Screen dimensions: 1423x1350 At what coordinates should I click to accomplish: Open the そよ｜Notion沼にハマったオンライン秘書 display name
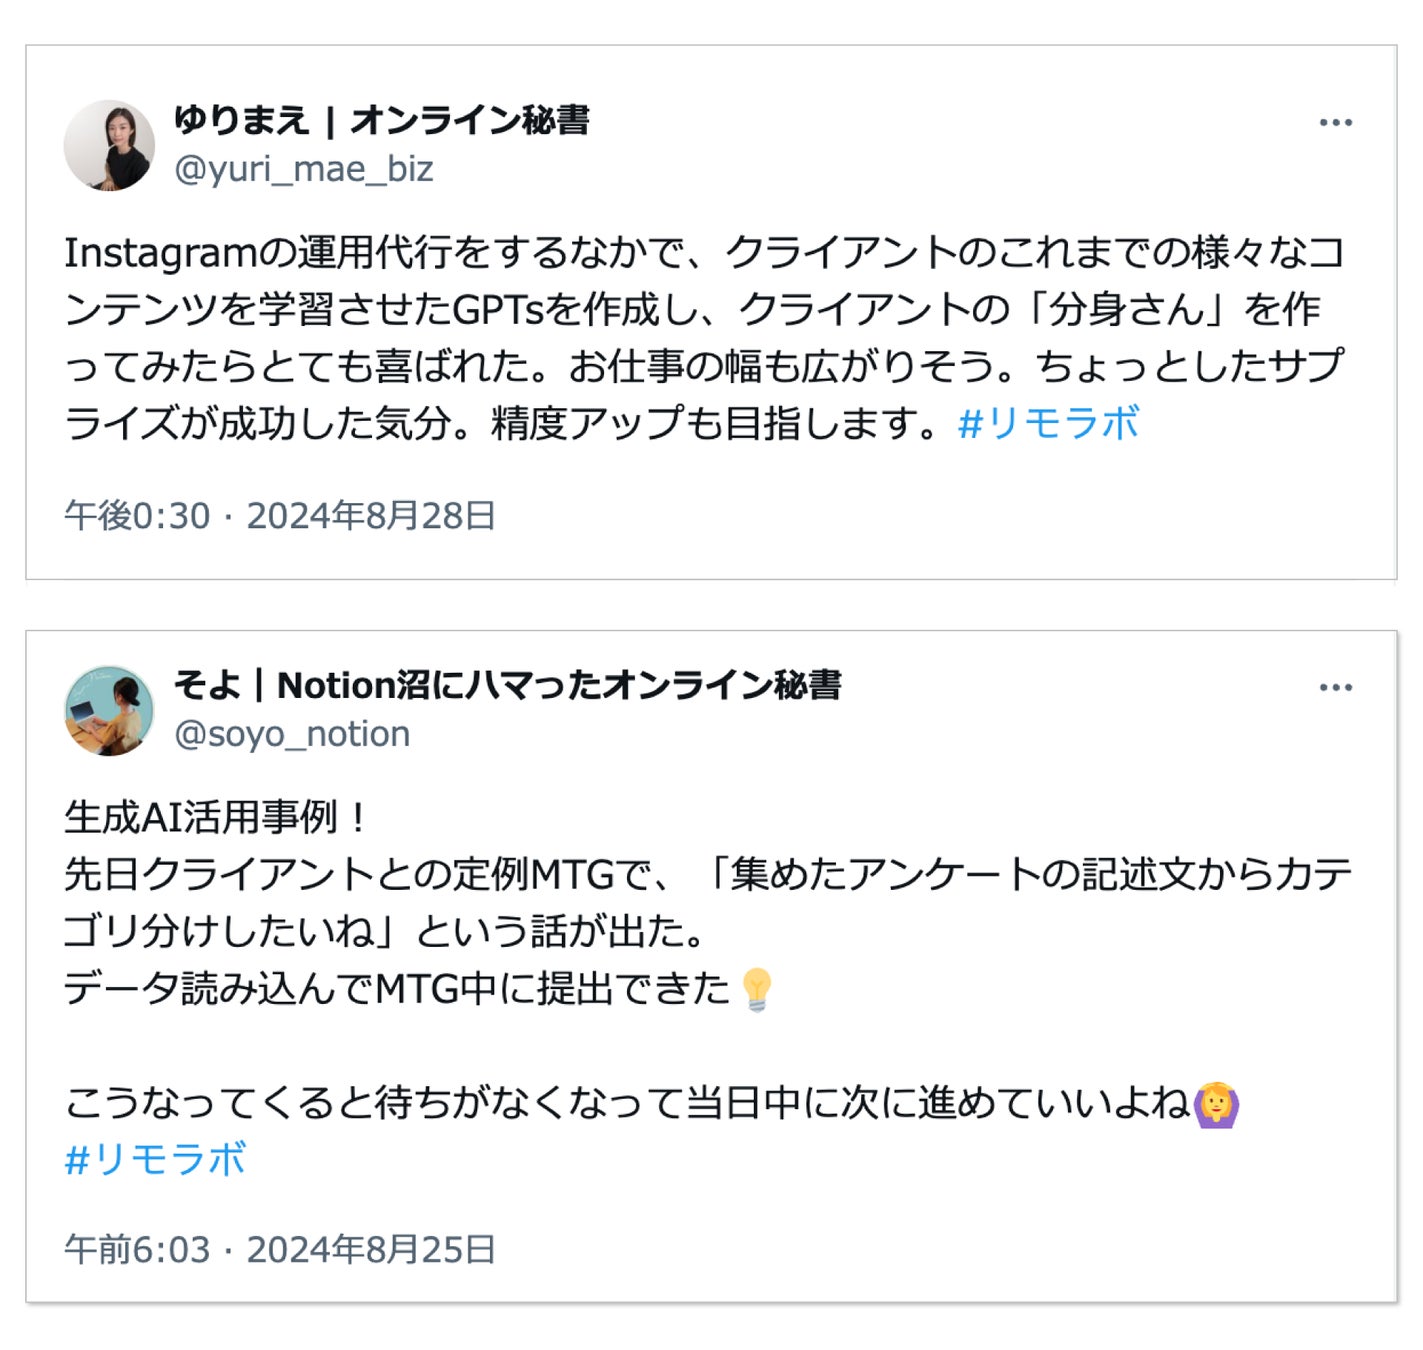[507, 685]
